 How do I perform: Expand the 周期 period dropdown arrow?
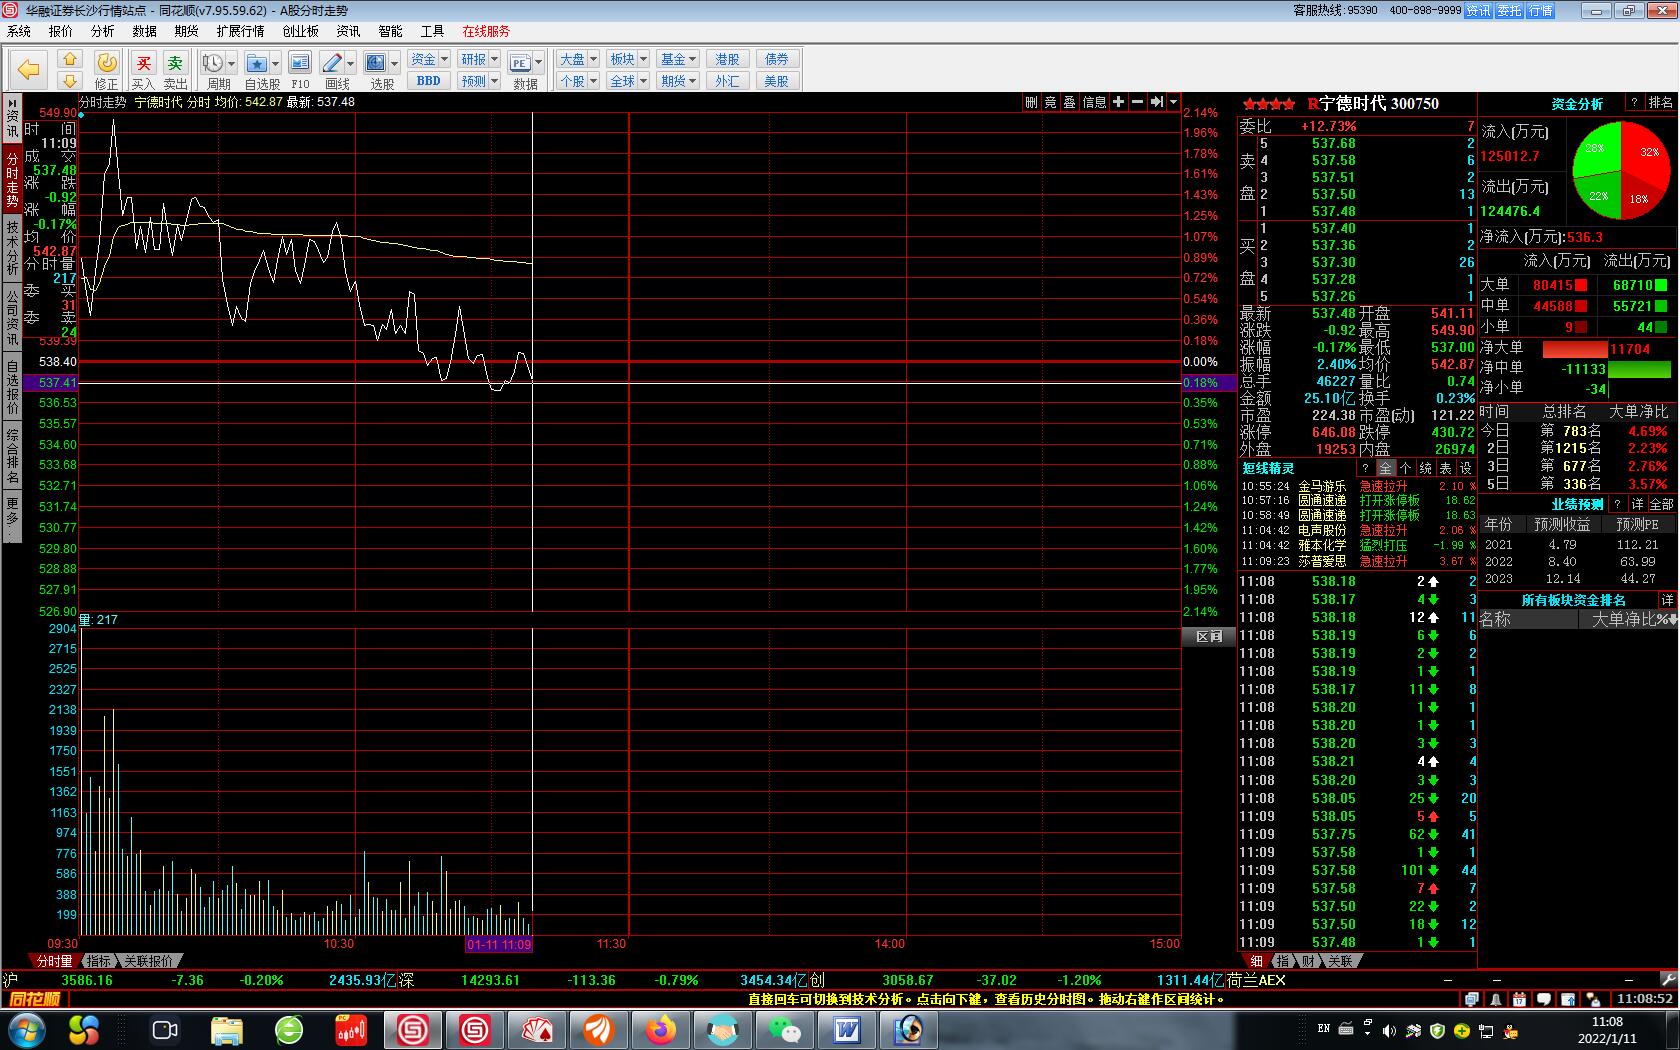pyautogui.click(x=231, y=63)
